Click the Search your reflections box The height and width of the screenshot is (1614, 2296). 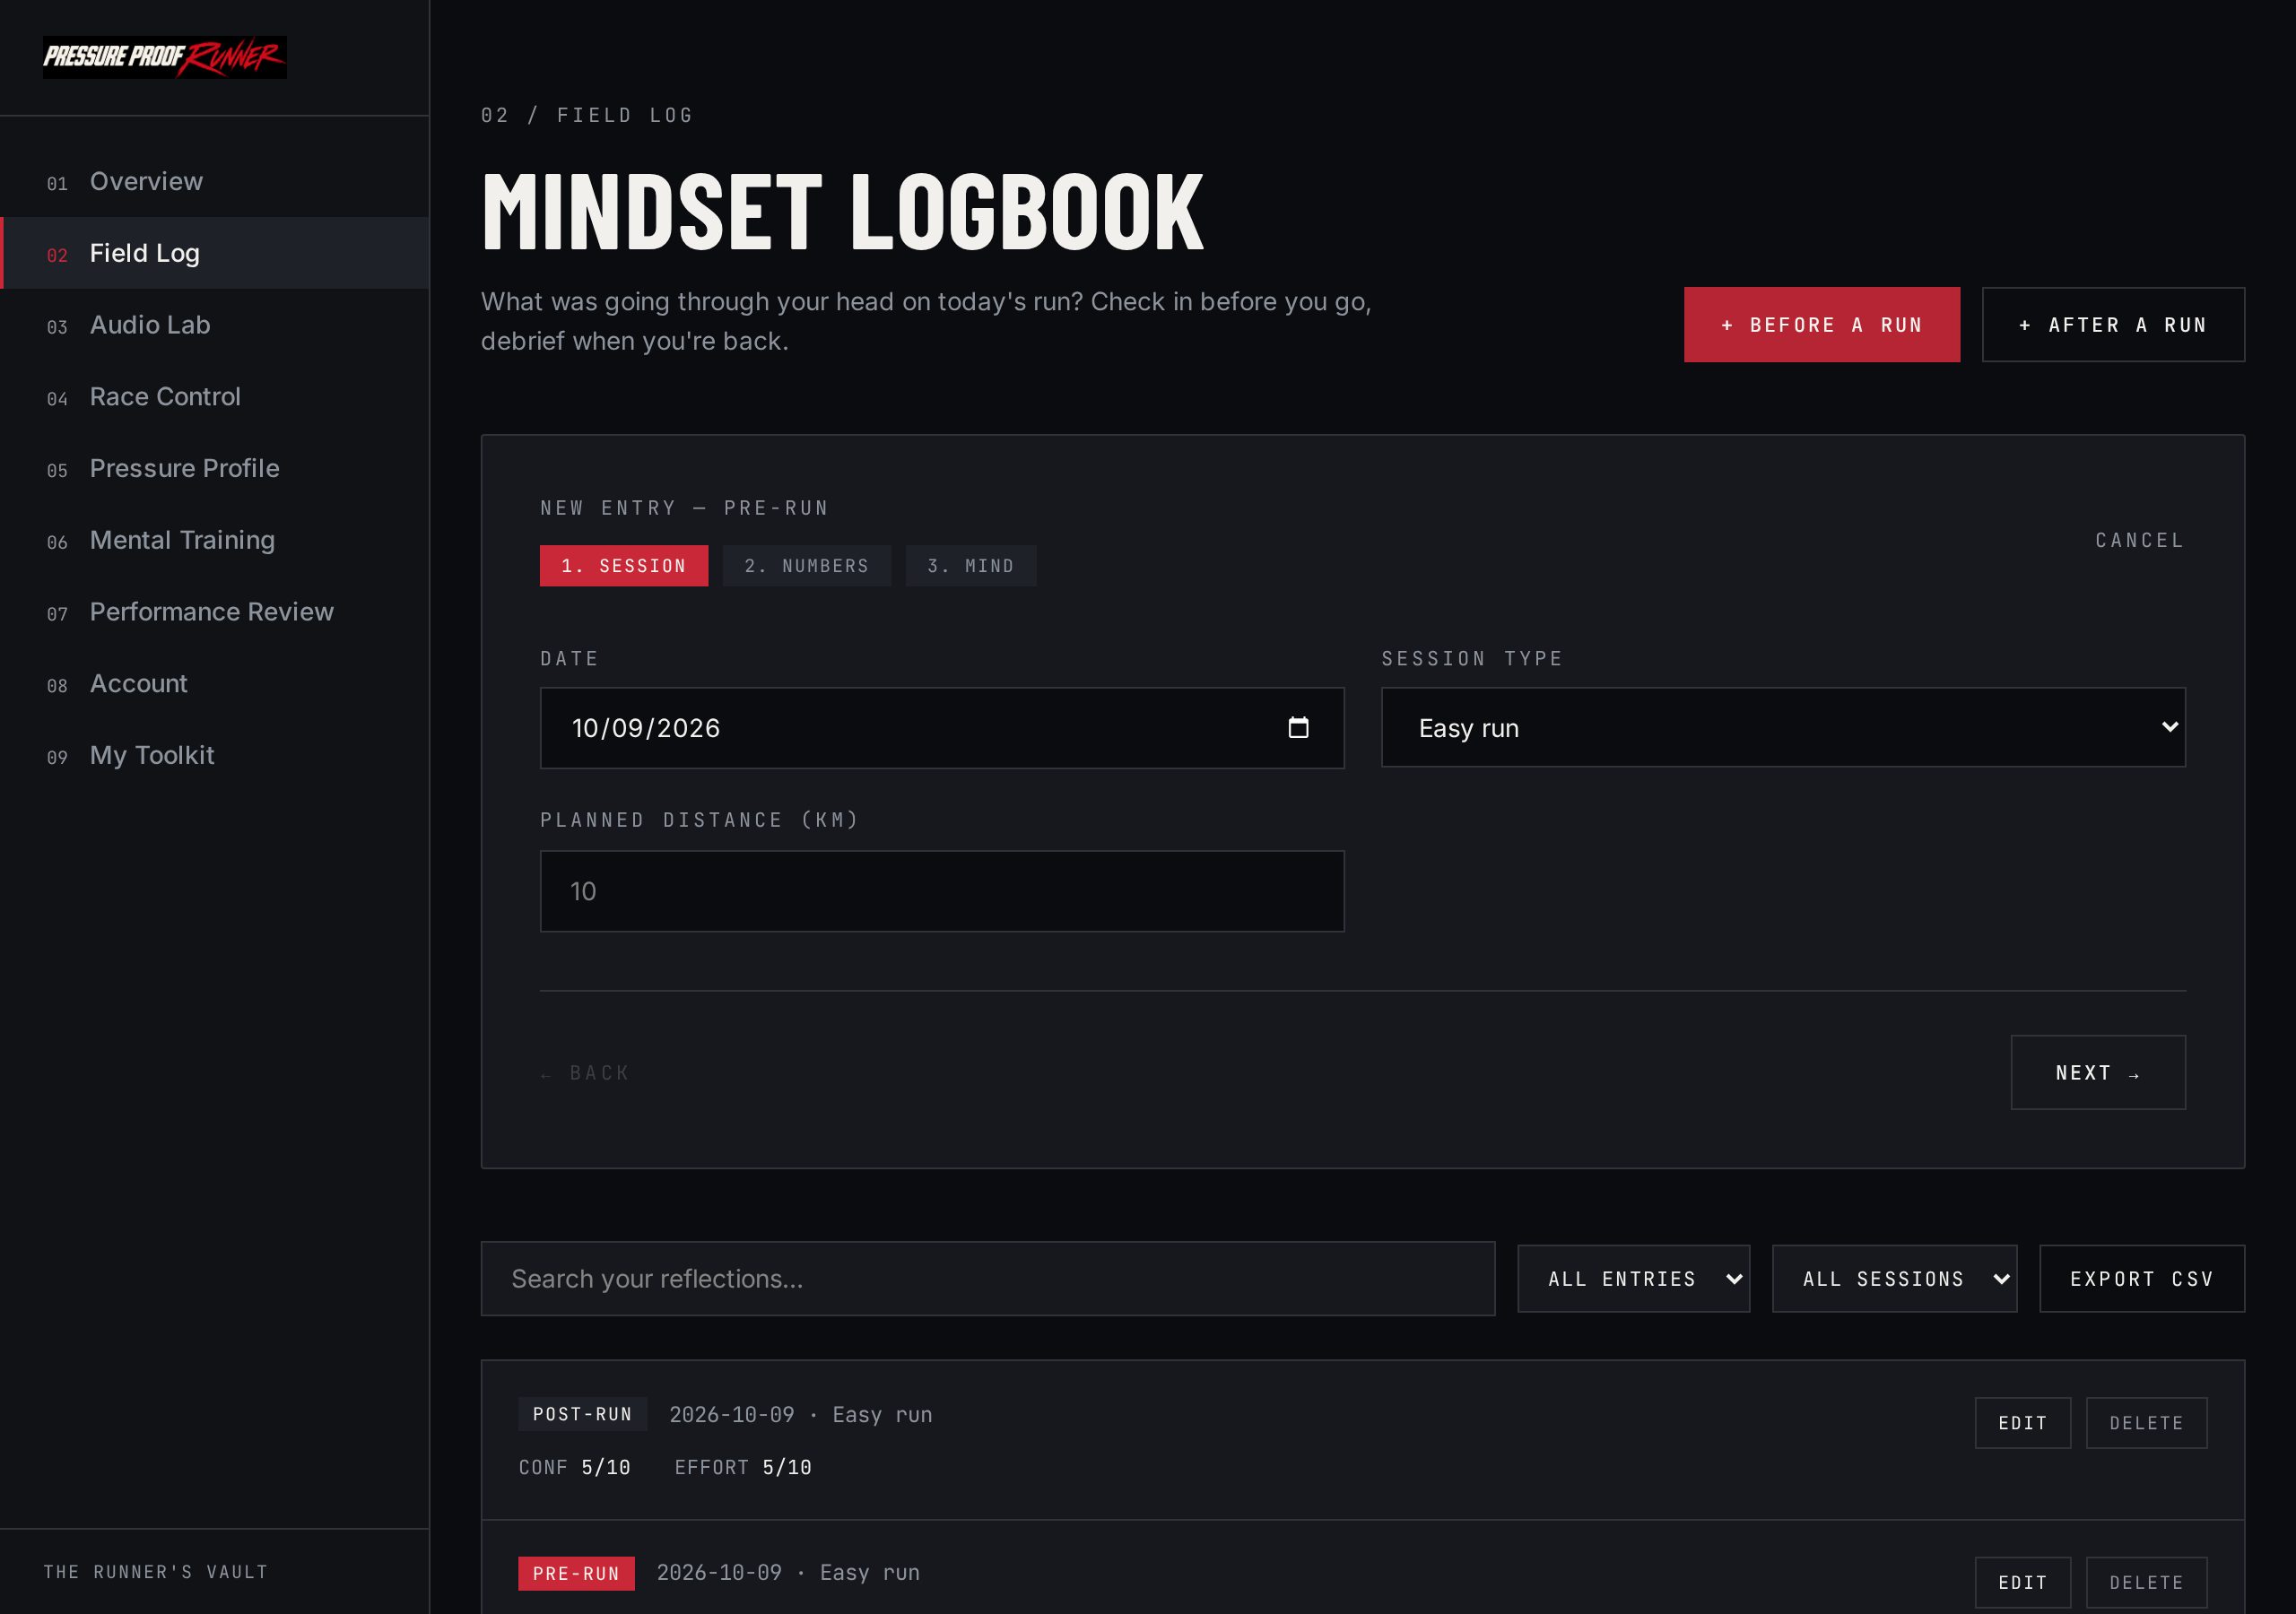coord(988,1279)
